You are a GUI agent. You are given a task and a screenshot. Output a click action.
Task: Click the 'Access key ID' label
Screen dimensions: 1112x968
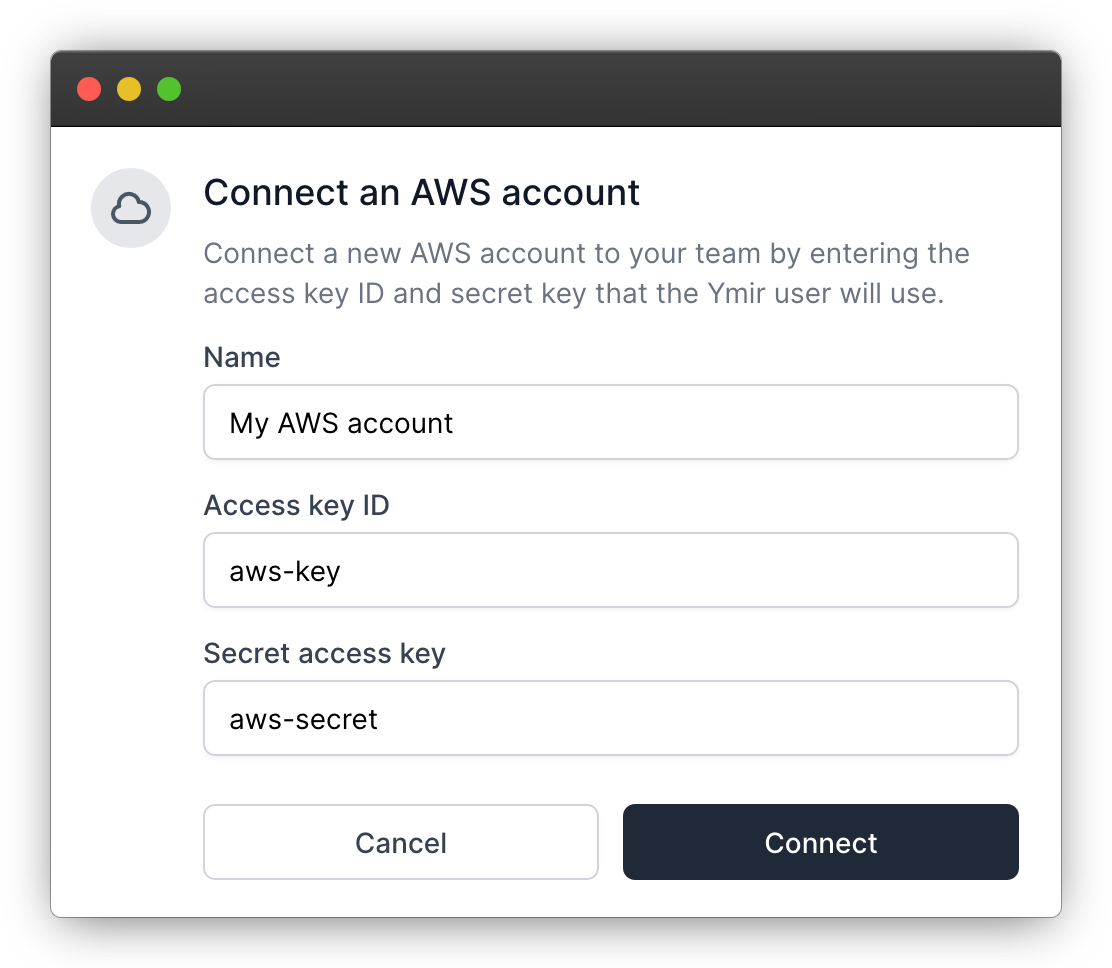point(296,505)
